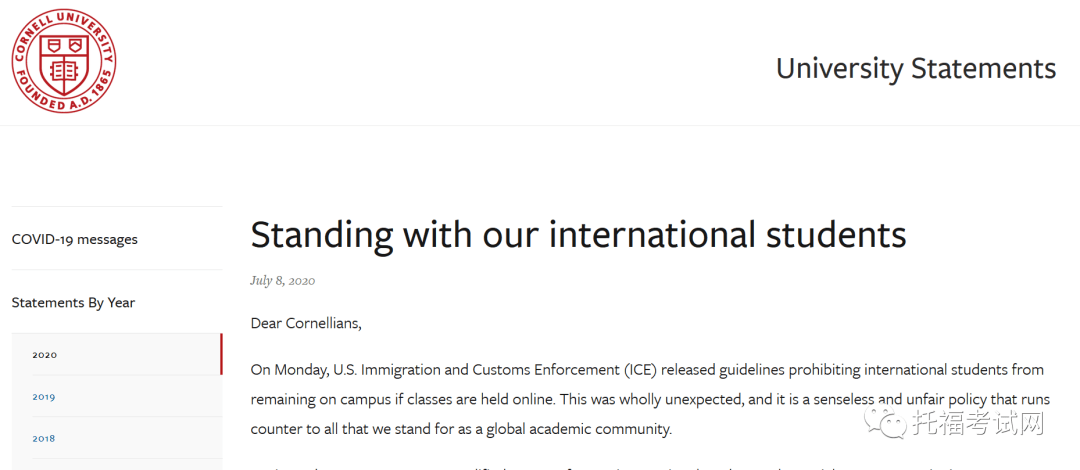Image resolution: width=1080 pixels, height=470 pixels.
Task: Click the red active indicator beside 2020
Action: coord(221,354)
